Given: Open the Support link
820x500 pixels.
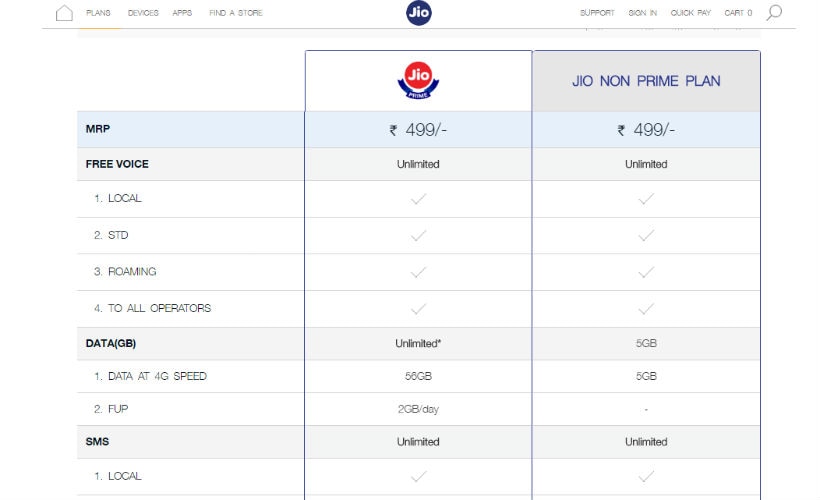Looking at the screenshot, I should point(597,13).
